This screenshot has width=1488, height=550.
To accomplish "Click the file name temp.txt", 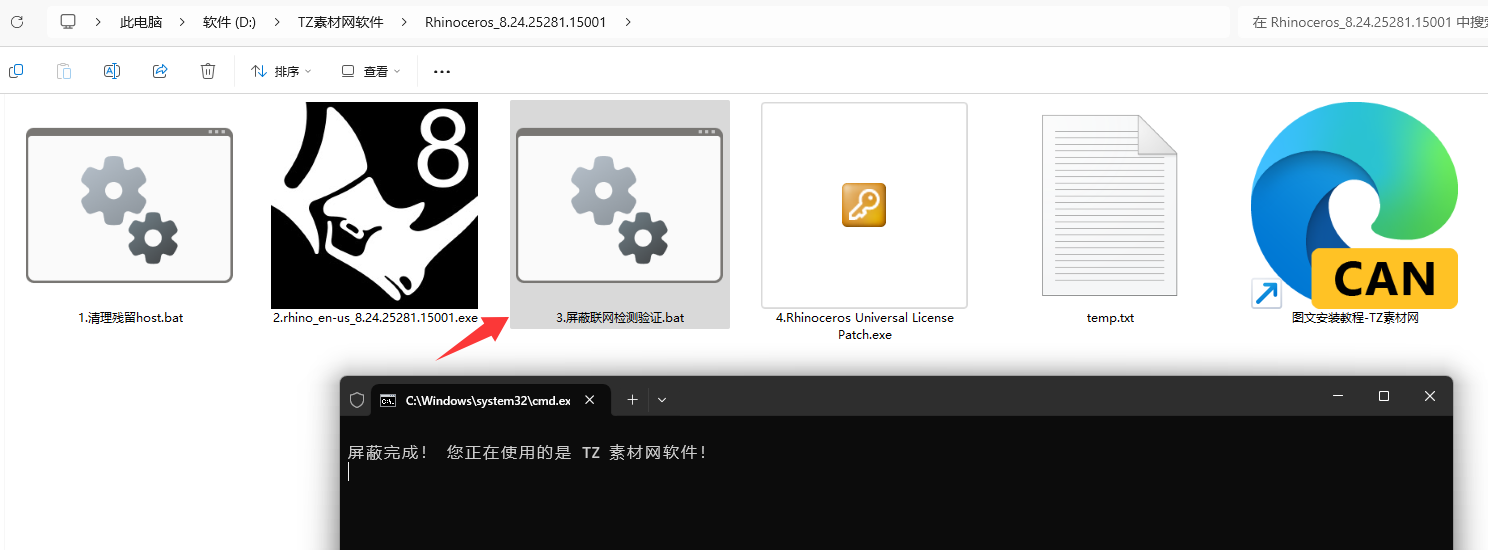I will point(1110,318).
